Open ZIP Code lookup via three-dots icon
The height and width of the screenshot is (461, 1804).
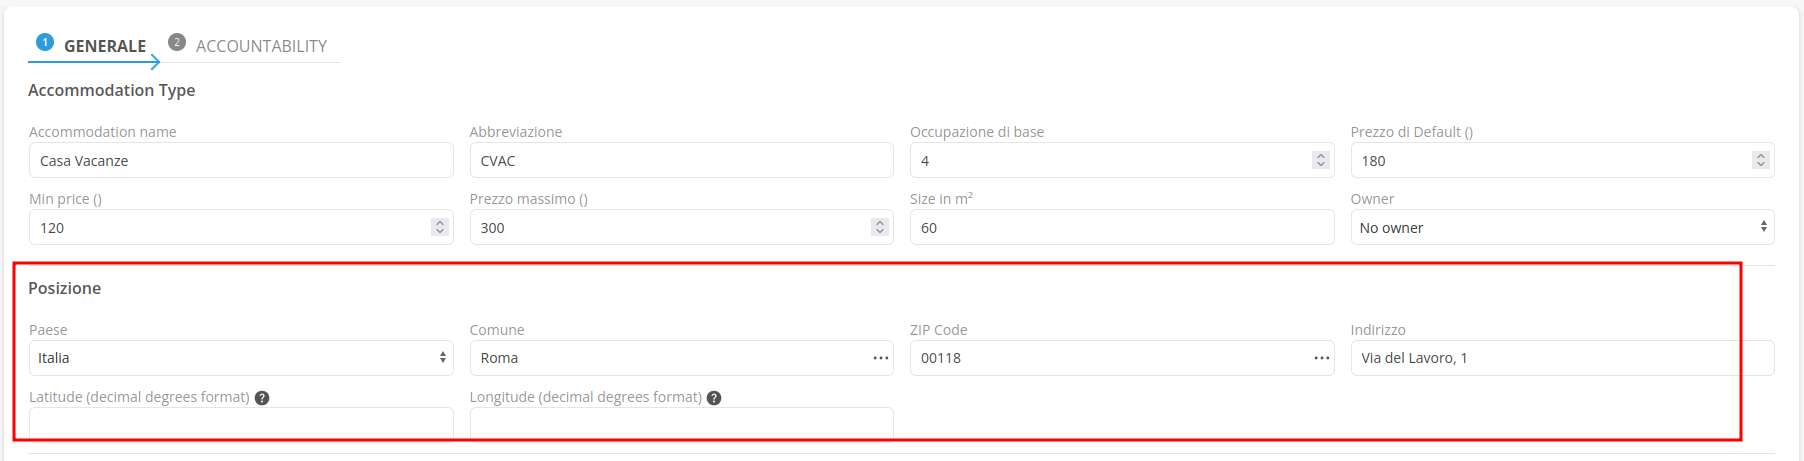tap(1321, 358)
